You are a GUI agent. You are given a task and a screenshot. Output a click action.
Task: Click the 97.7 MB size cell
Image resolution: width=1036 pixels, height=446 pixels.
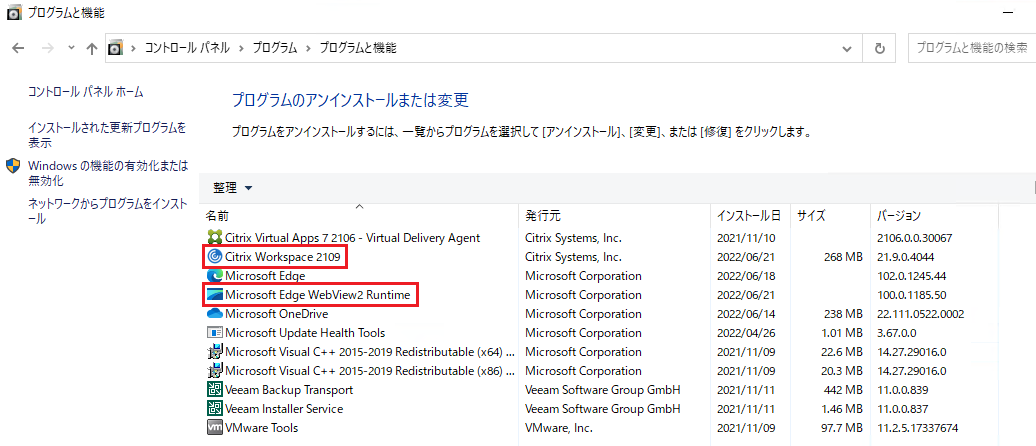840,427
